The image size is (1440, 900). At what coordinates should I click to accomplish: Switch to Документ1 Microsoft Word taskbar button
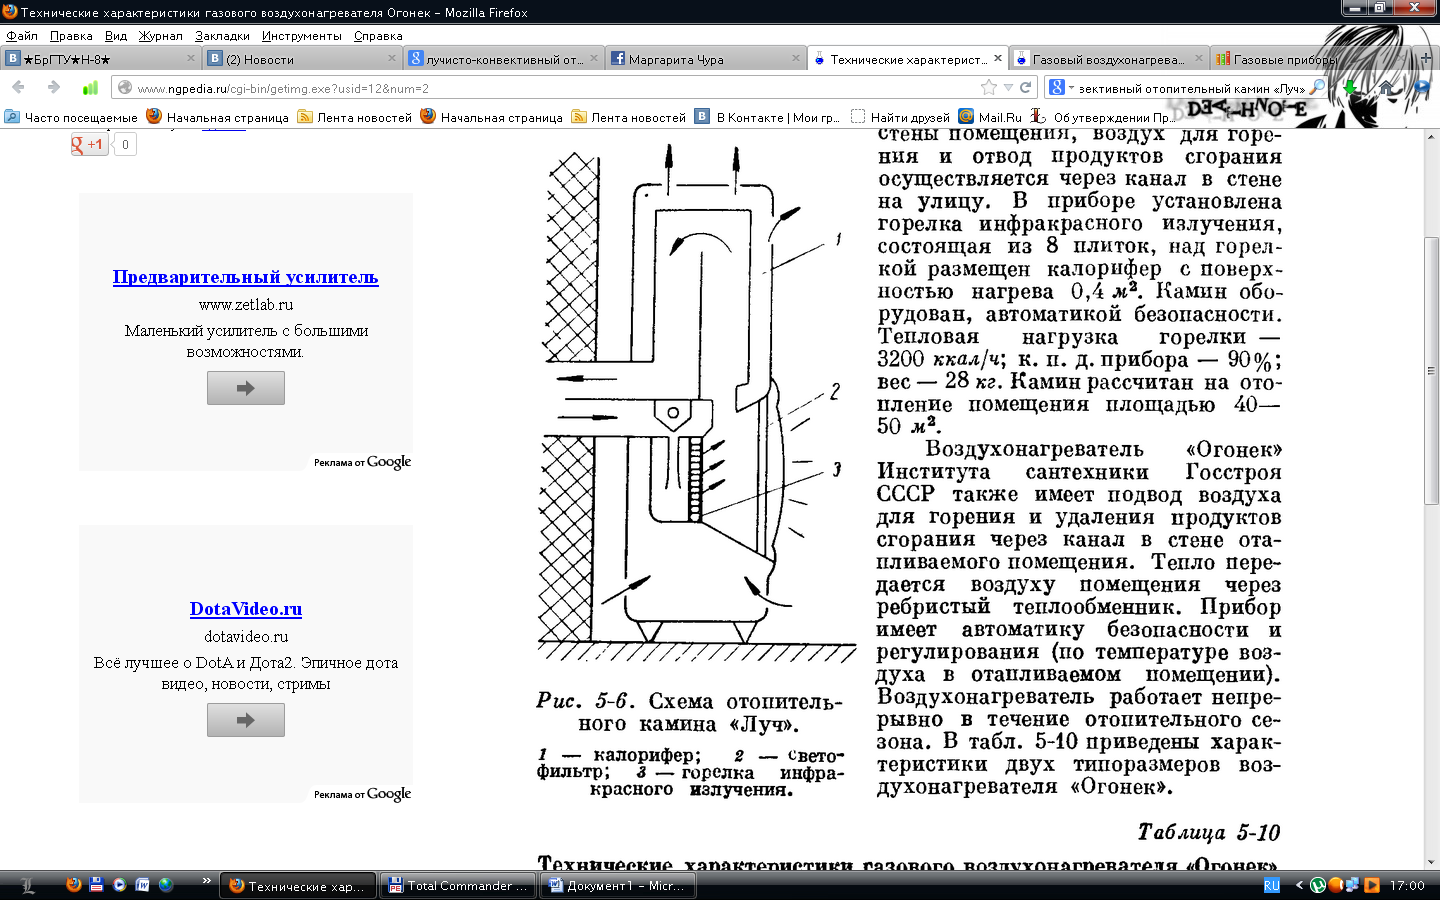click(x=616, y=885)
